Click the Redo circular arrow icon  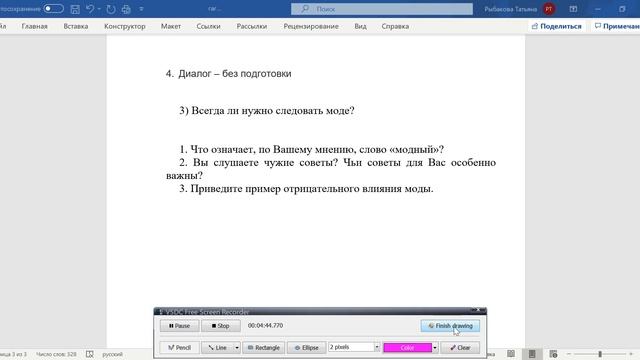[x=111, y=9]
